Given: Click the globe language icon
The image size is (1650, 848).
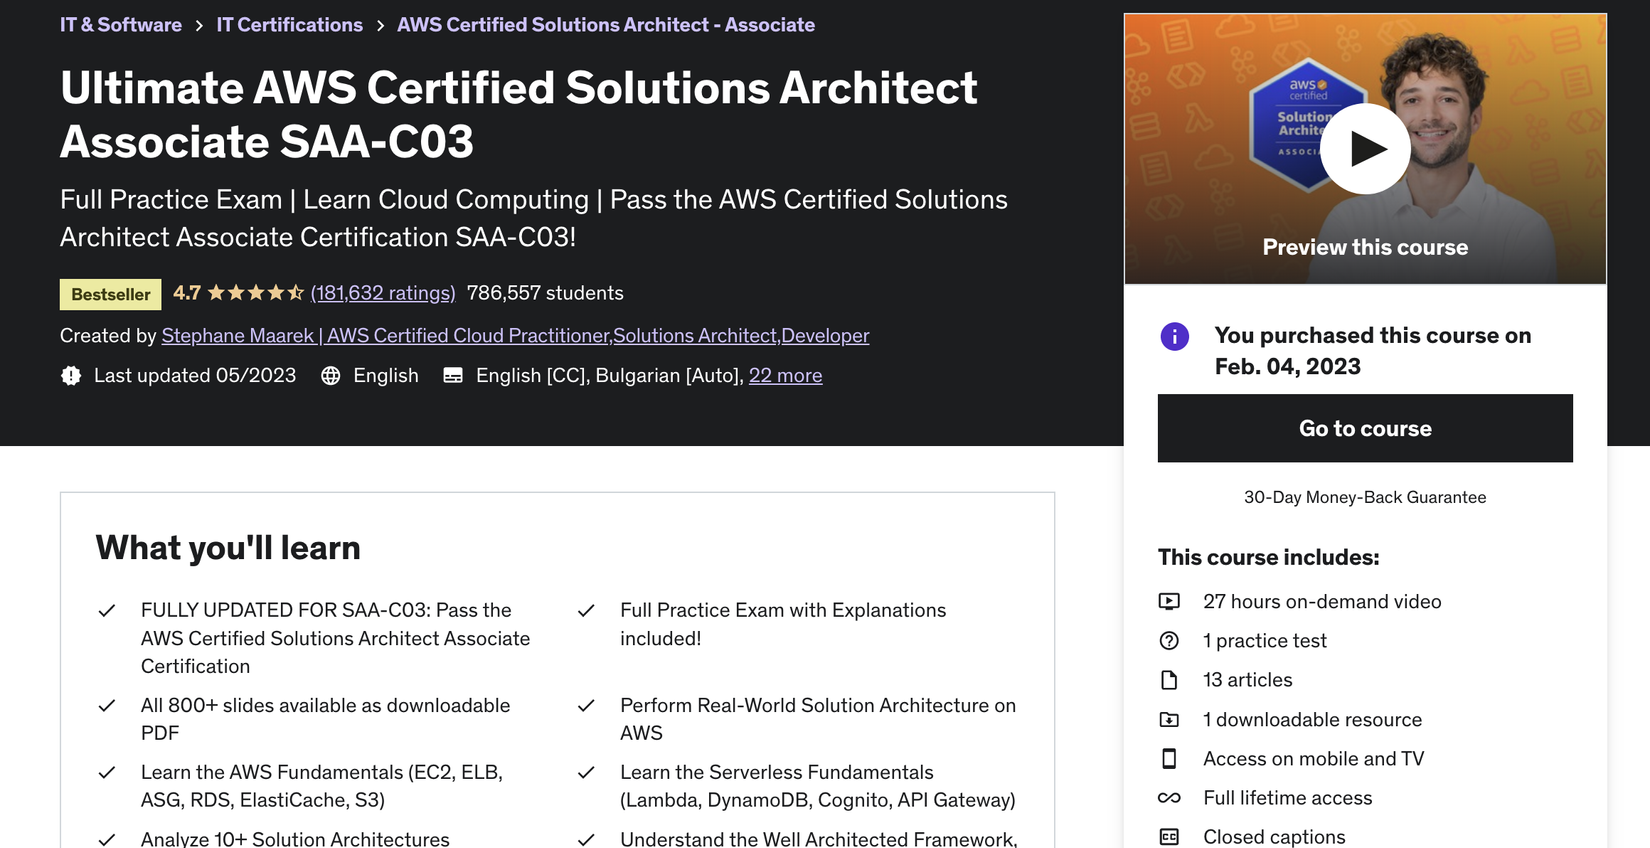Looking at the screenshot, I should pyautogui.click(x=331, y=376).
